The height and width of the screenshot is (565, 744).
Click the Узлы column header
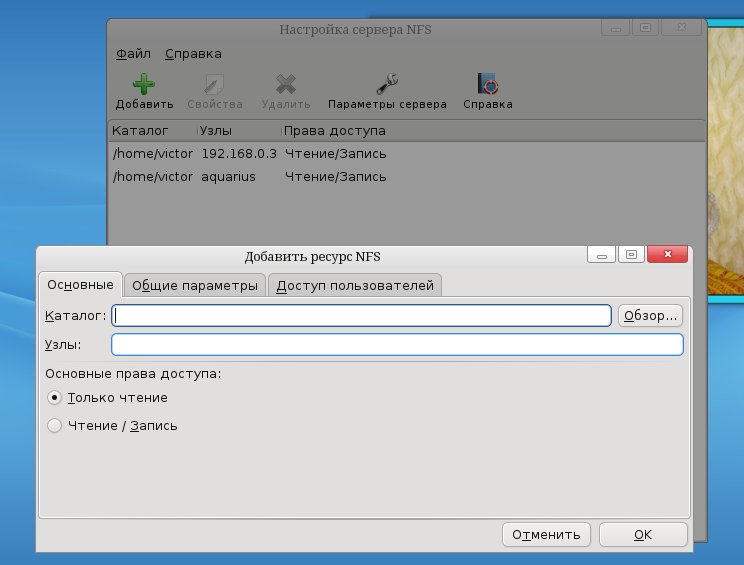(x=239, y=131)
